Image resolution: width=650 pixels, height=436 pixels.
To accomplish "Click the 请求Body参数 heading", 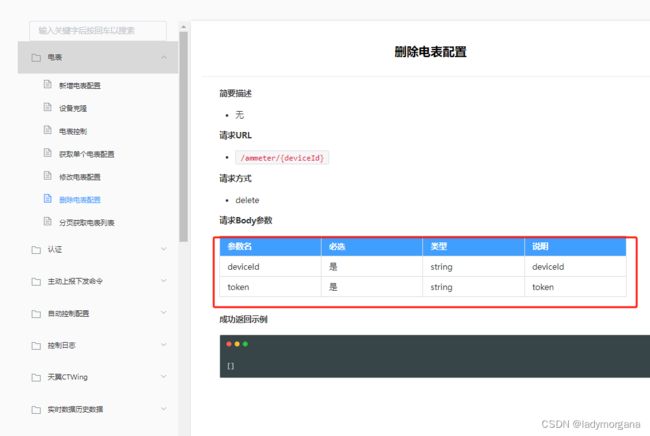I will (x=246, y=220).
